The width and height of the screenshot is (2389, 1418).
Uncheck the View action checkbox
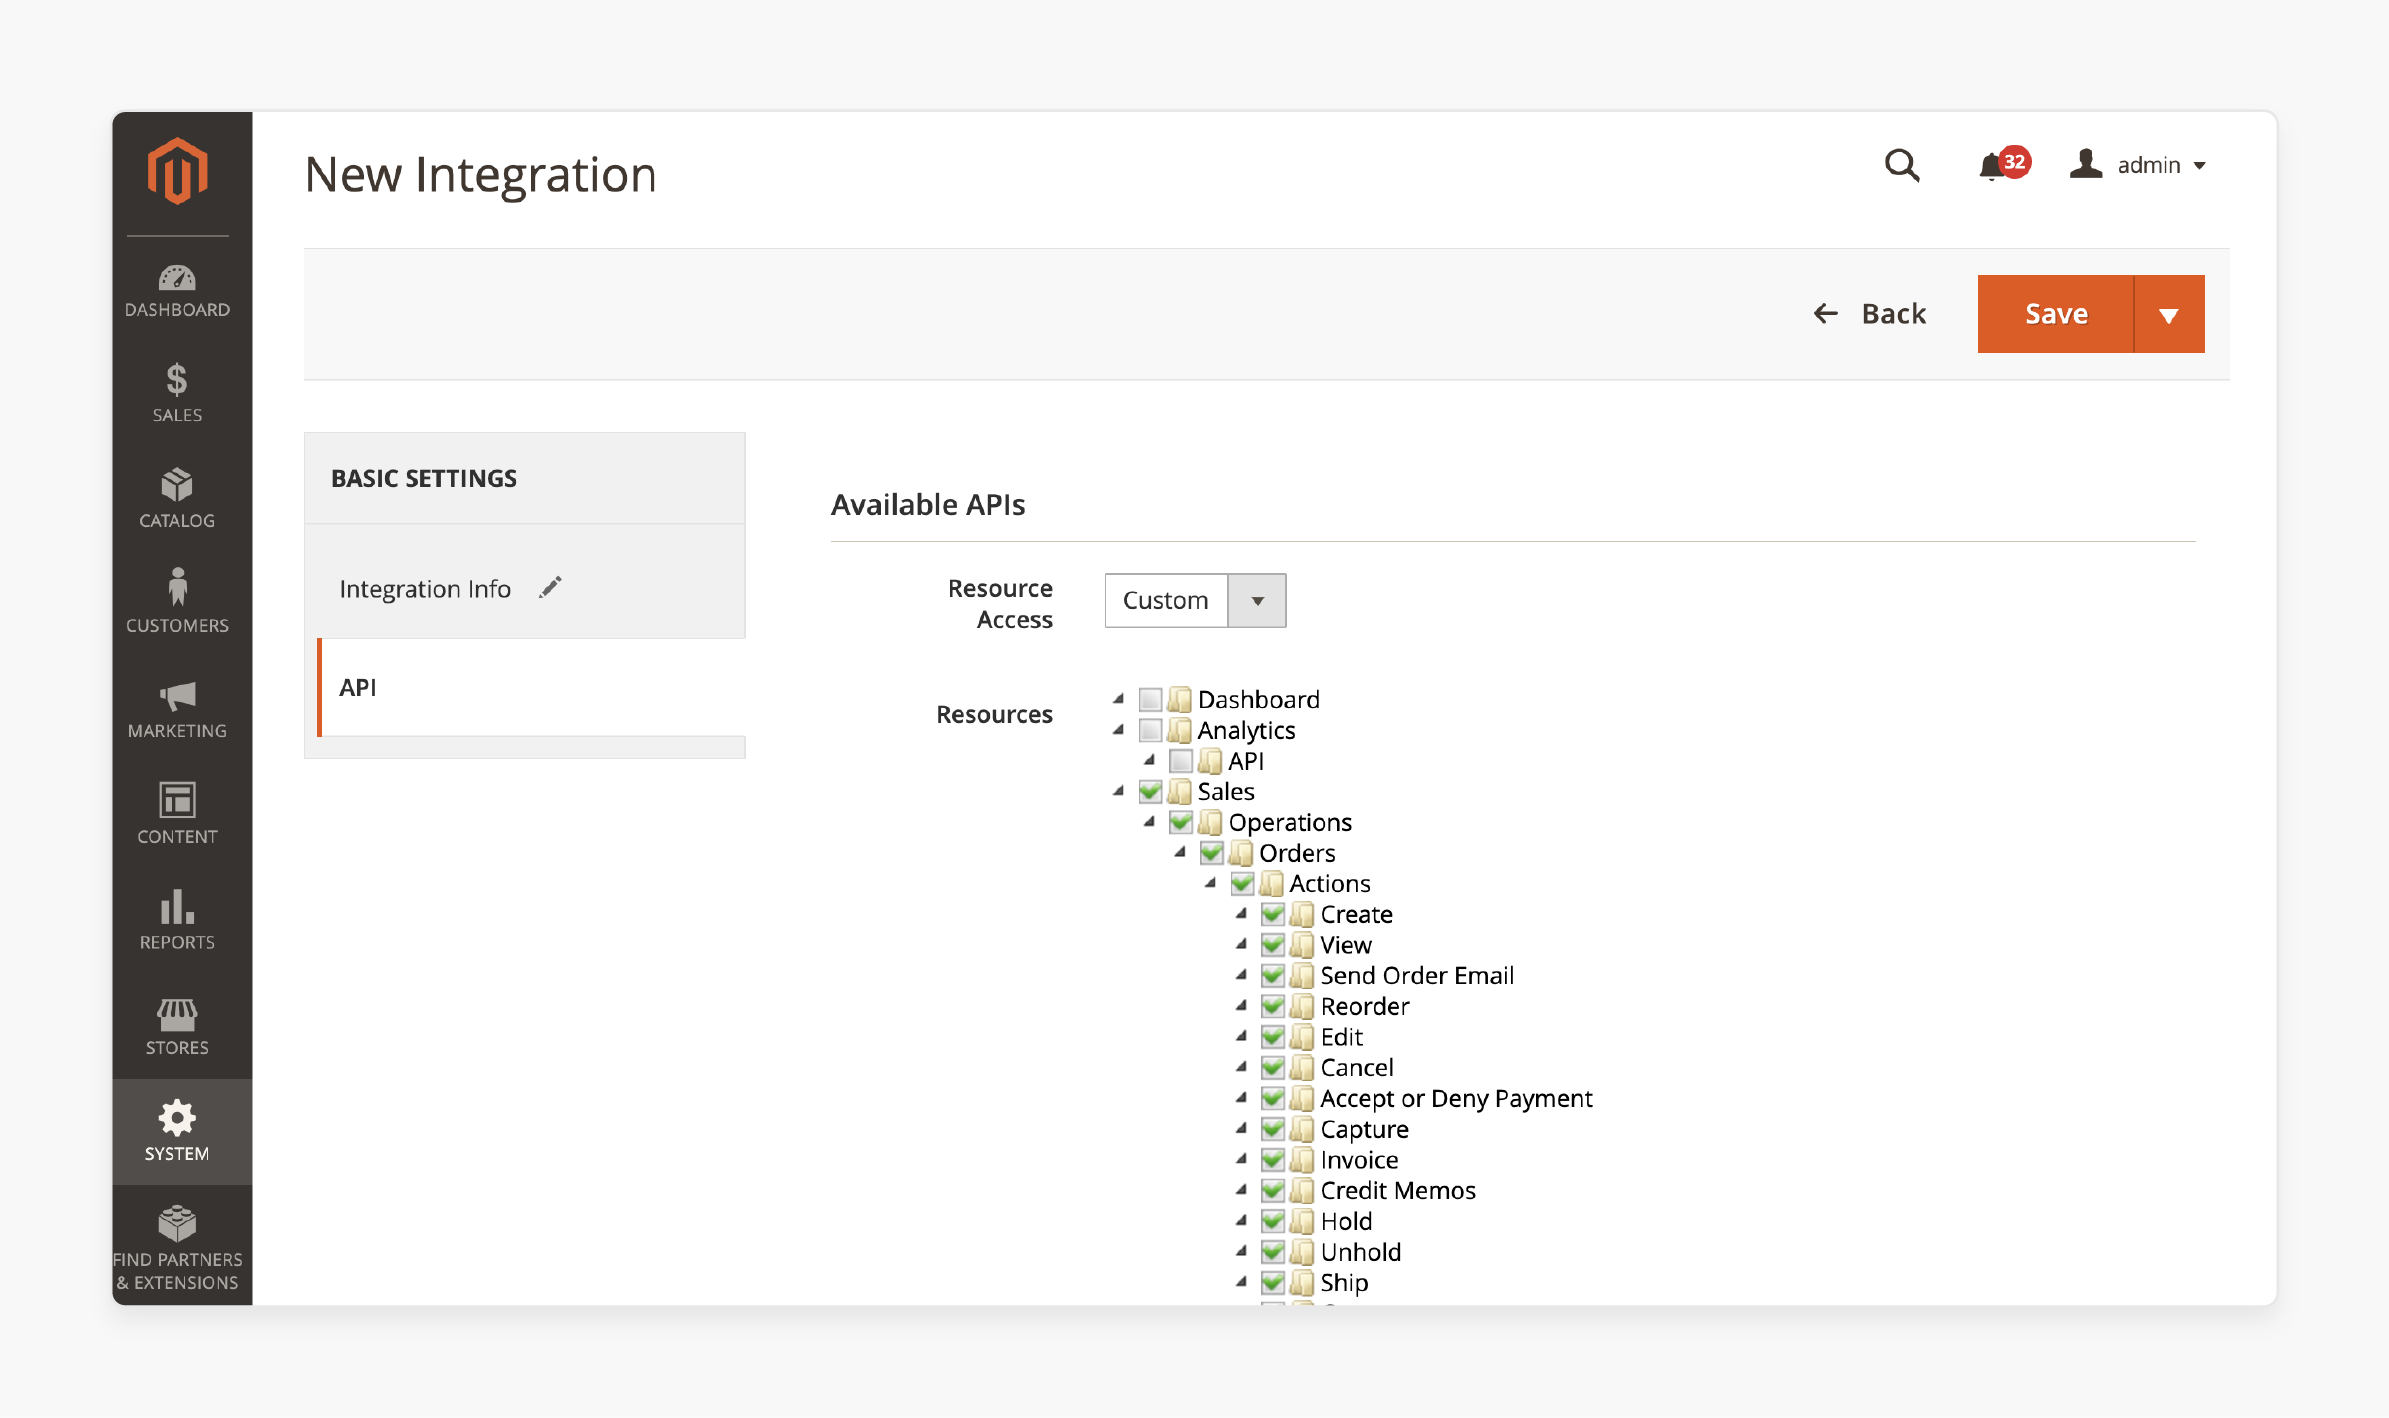[1273, 945]
